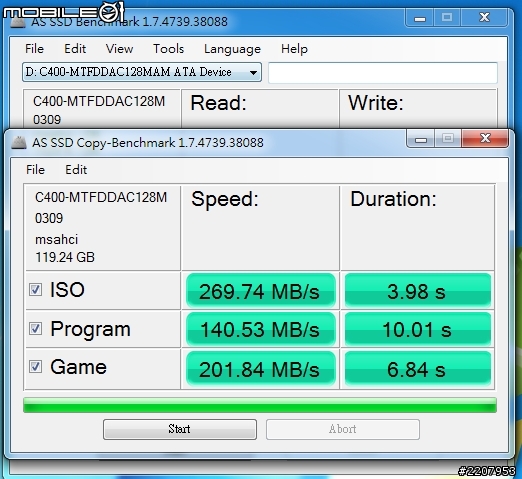Open File menu in AS SSD Benchmark window

click(x=34, y=49)
